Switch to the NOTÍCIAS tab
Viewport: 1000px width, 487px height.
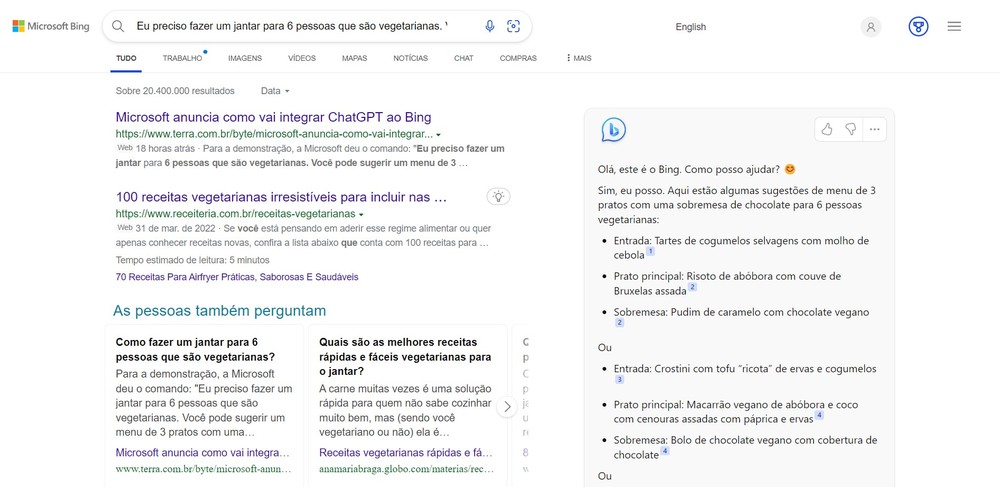411,58
